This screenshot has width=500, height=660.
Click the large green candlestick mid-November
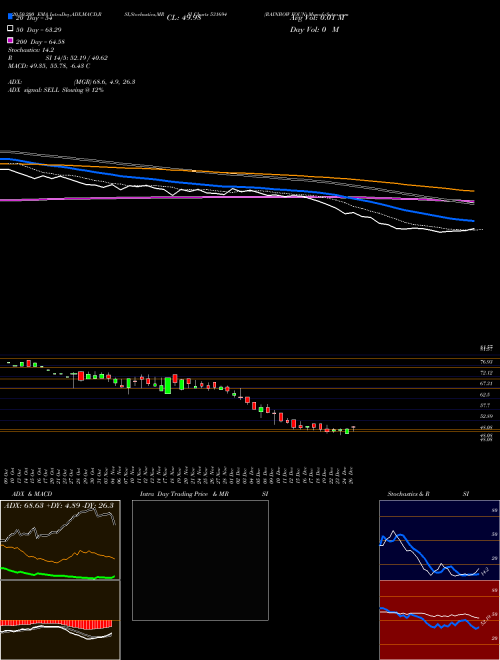168,386
